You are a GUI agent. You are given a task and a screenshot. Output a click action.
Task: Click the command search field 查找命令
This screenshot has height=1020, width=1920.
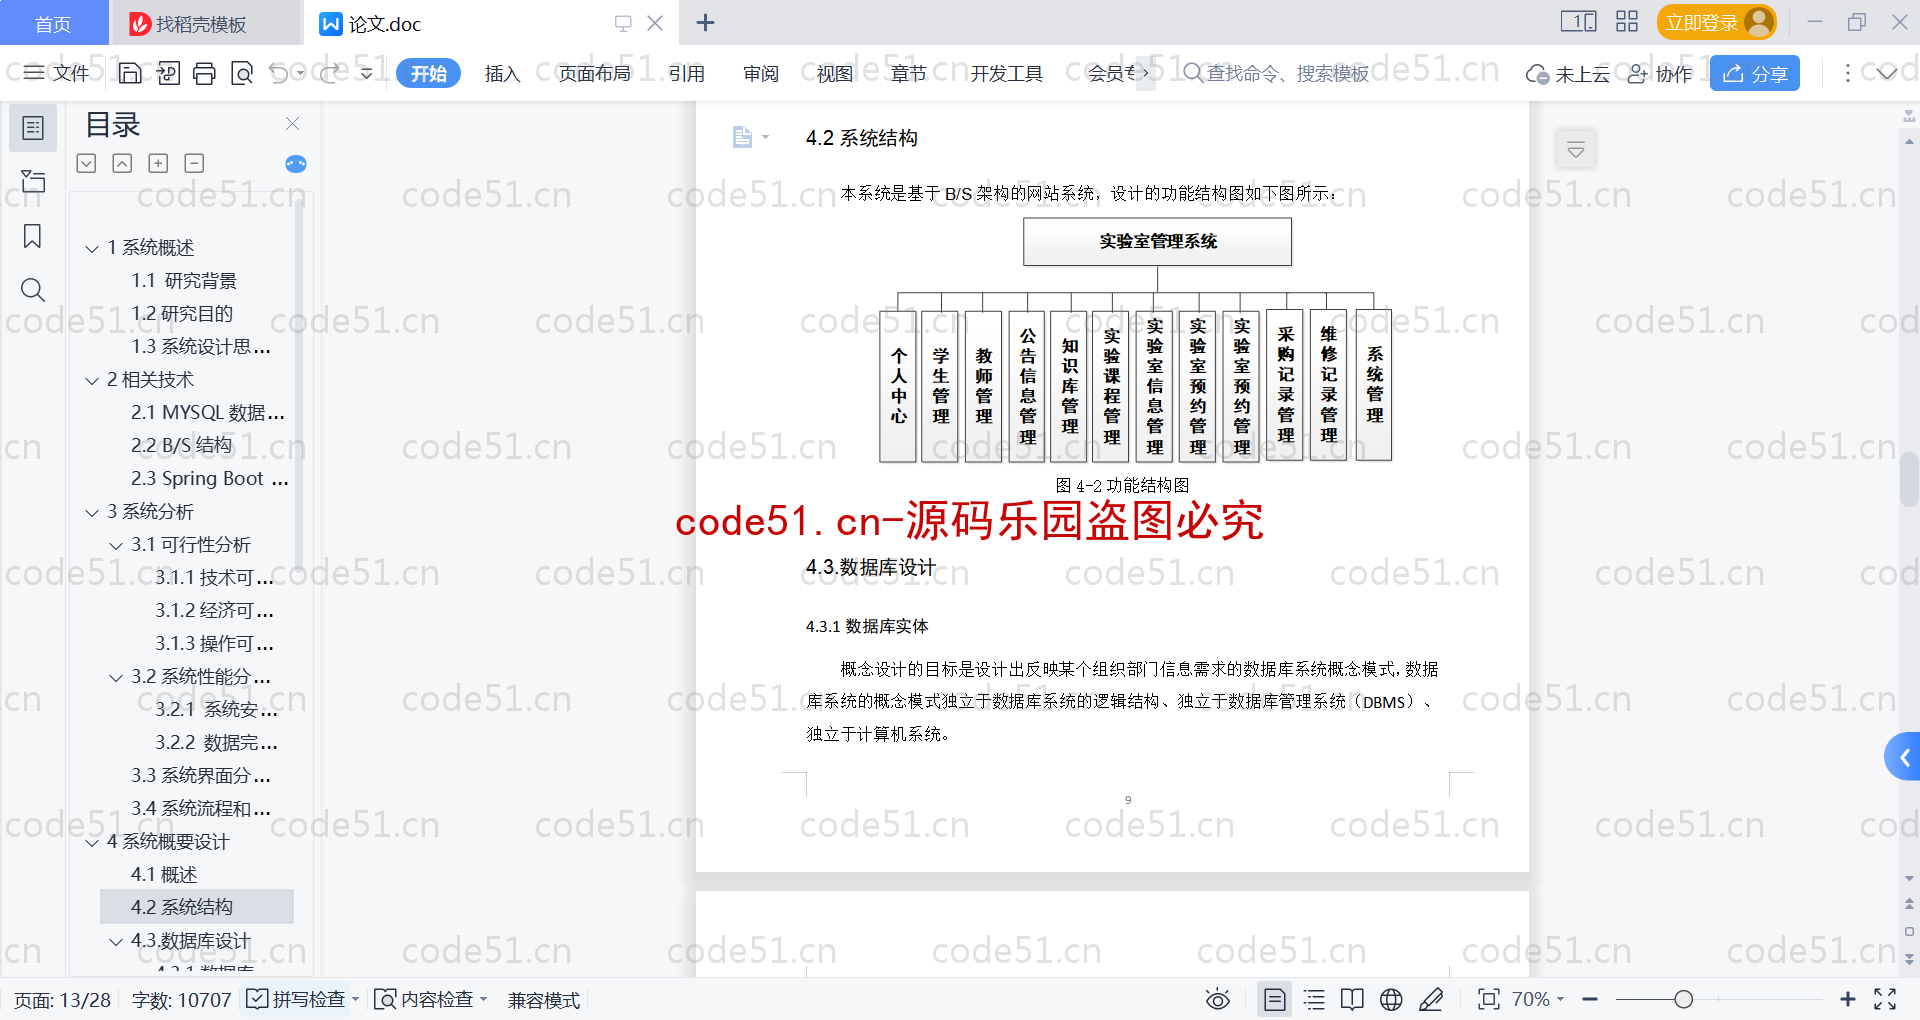point(1276,73)
